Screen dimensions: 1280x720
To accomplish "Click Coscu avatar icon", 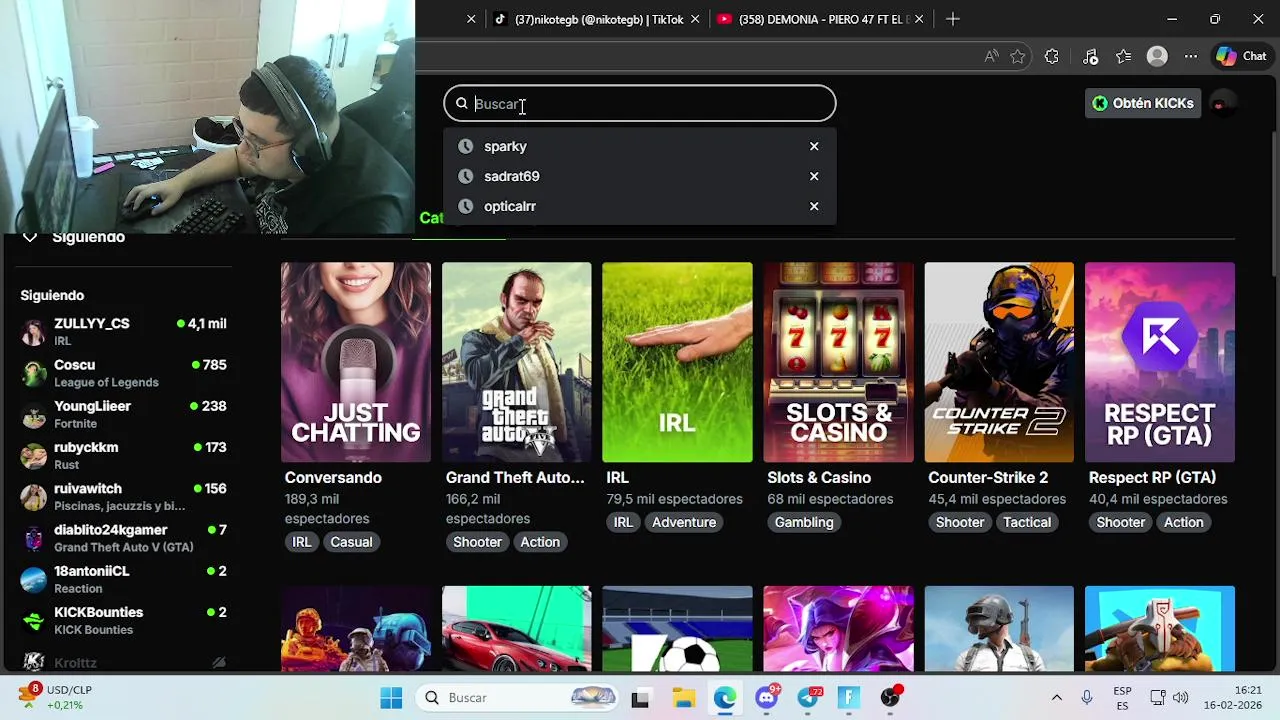I will pyautogui.click(x=34, y=373).
